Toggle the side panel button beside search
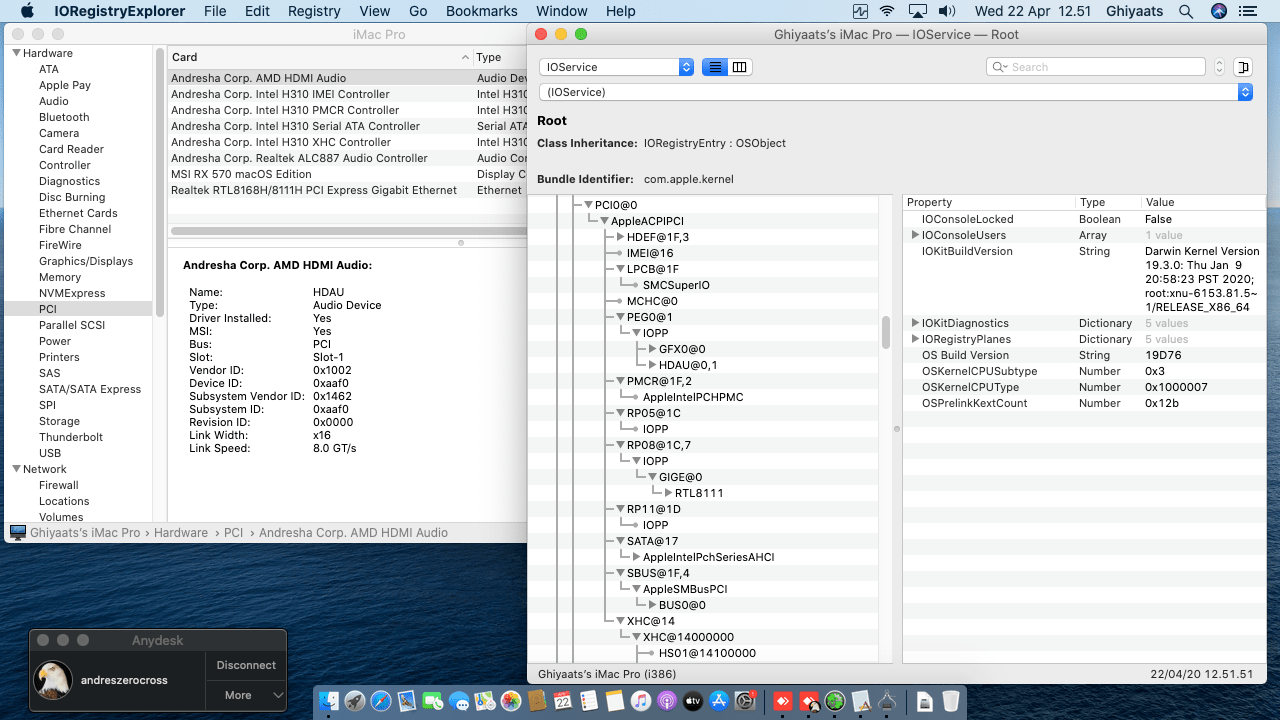The width and height of the screenshot is (1280, 720). pos(1243,67)
